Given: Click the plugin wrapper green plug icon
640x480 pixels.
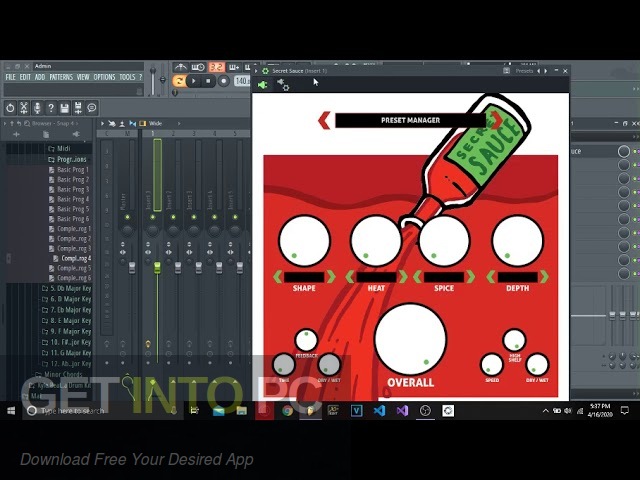Looking at the screenshot, I should coord(262,85).
